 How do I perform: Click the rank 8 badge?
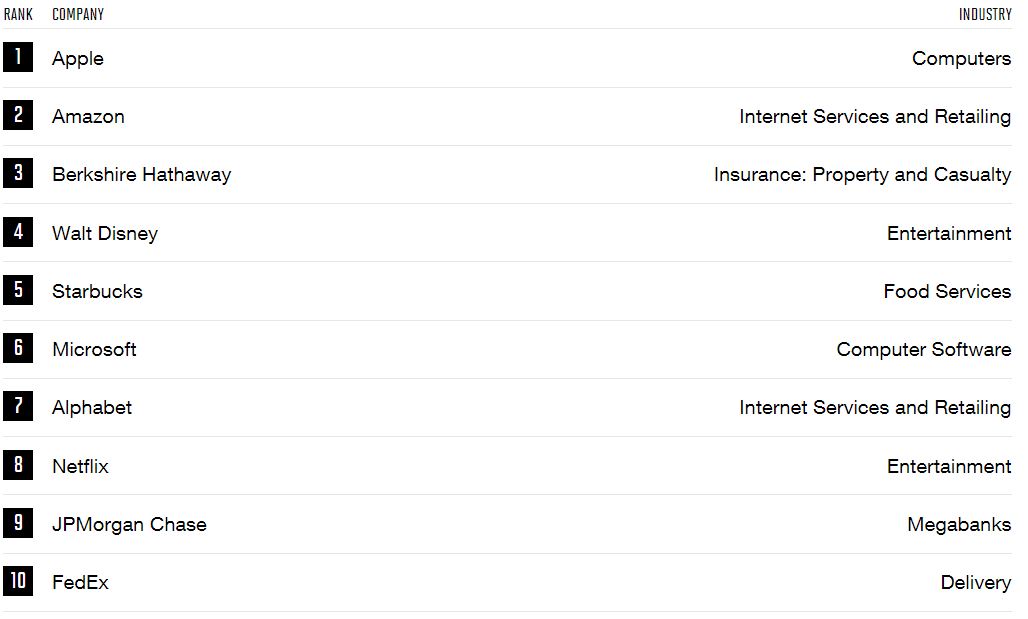pos(18,464)
